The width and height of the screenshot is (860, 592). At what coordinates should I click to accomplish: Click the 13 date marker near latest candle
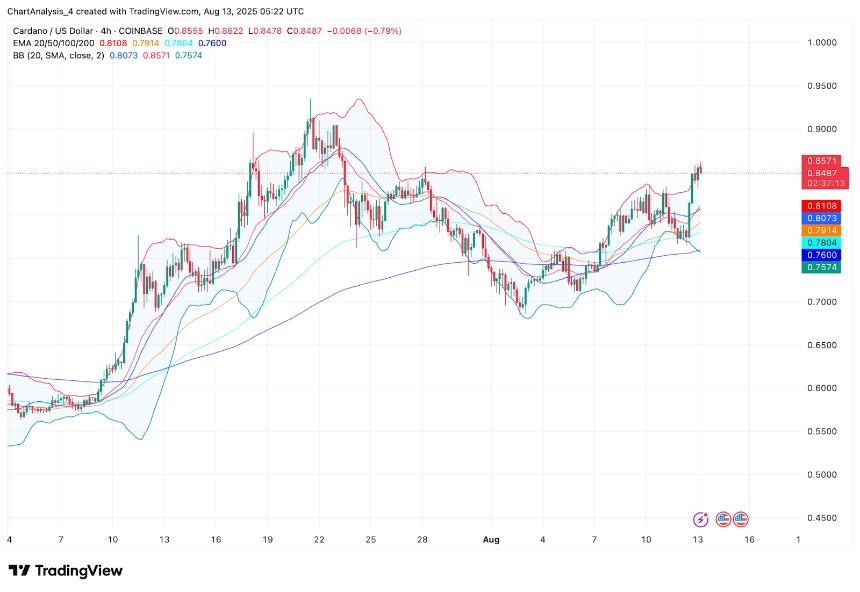point(697,540)
